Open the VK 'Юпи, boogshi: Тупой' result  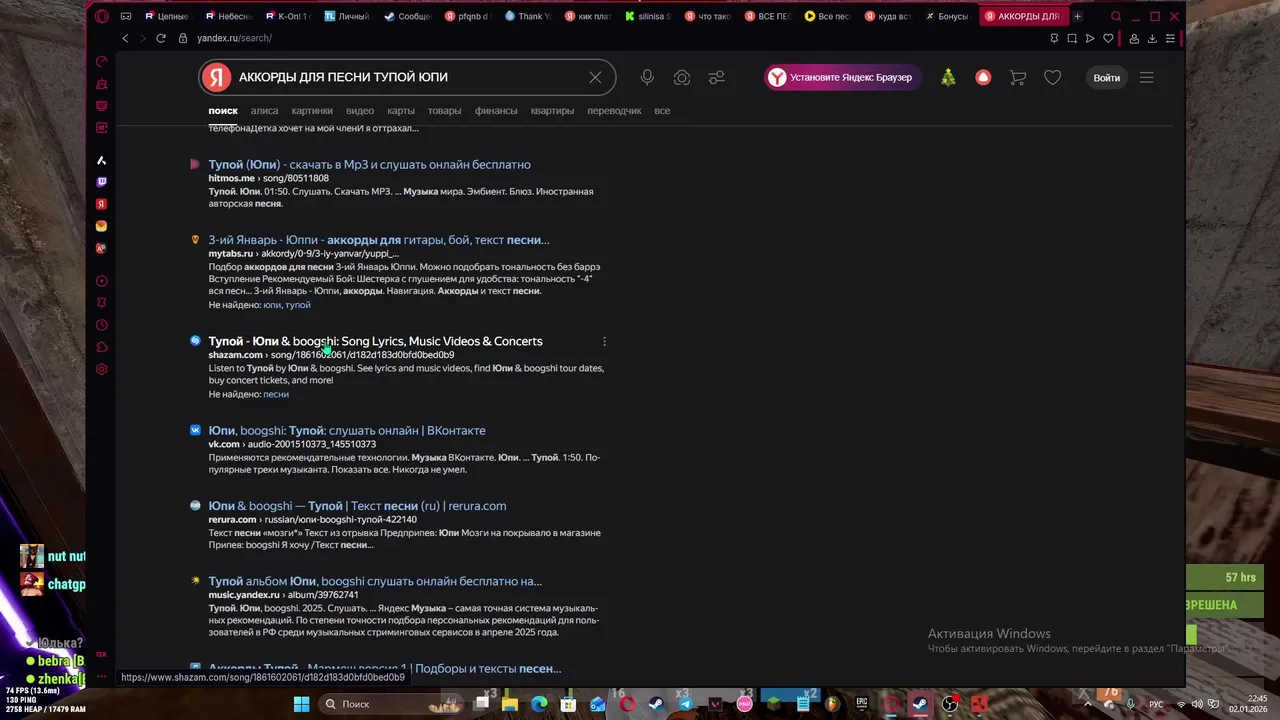pyautogui.click(x=347, y=431)
